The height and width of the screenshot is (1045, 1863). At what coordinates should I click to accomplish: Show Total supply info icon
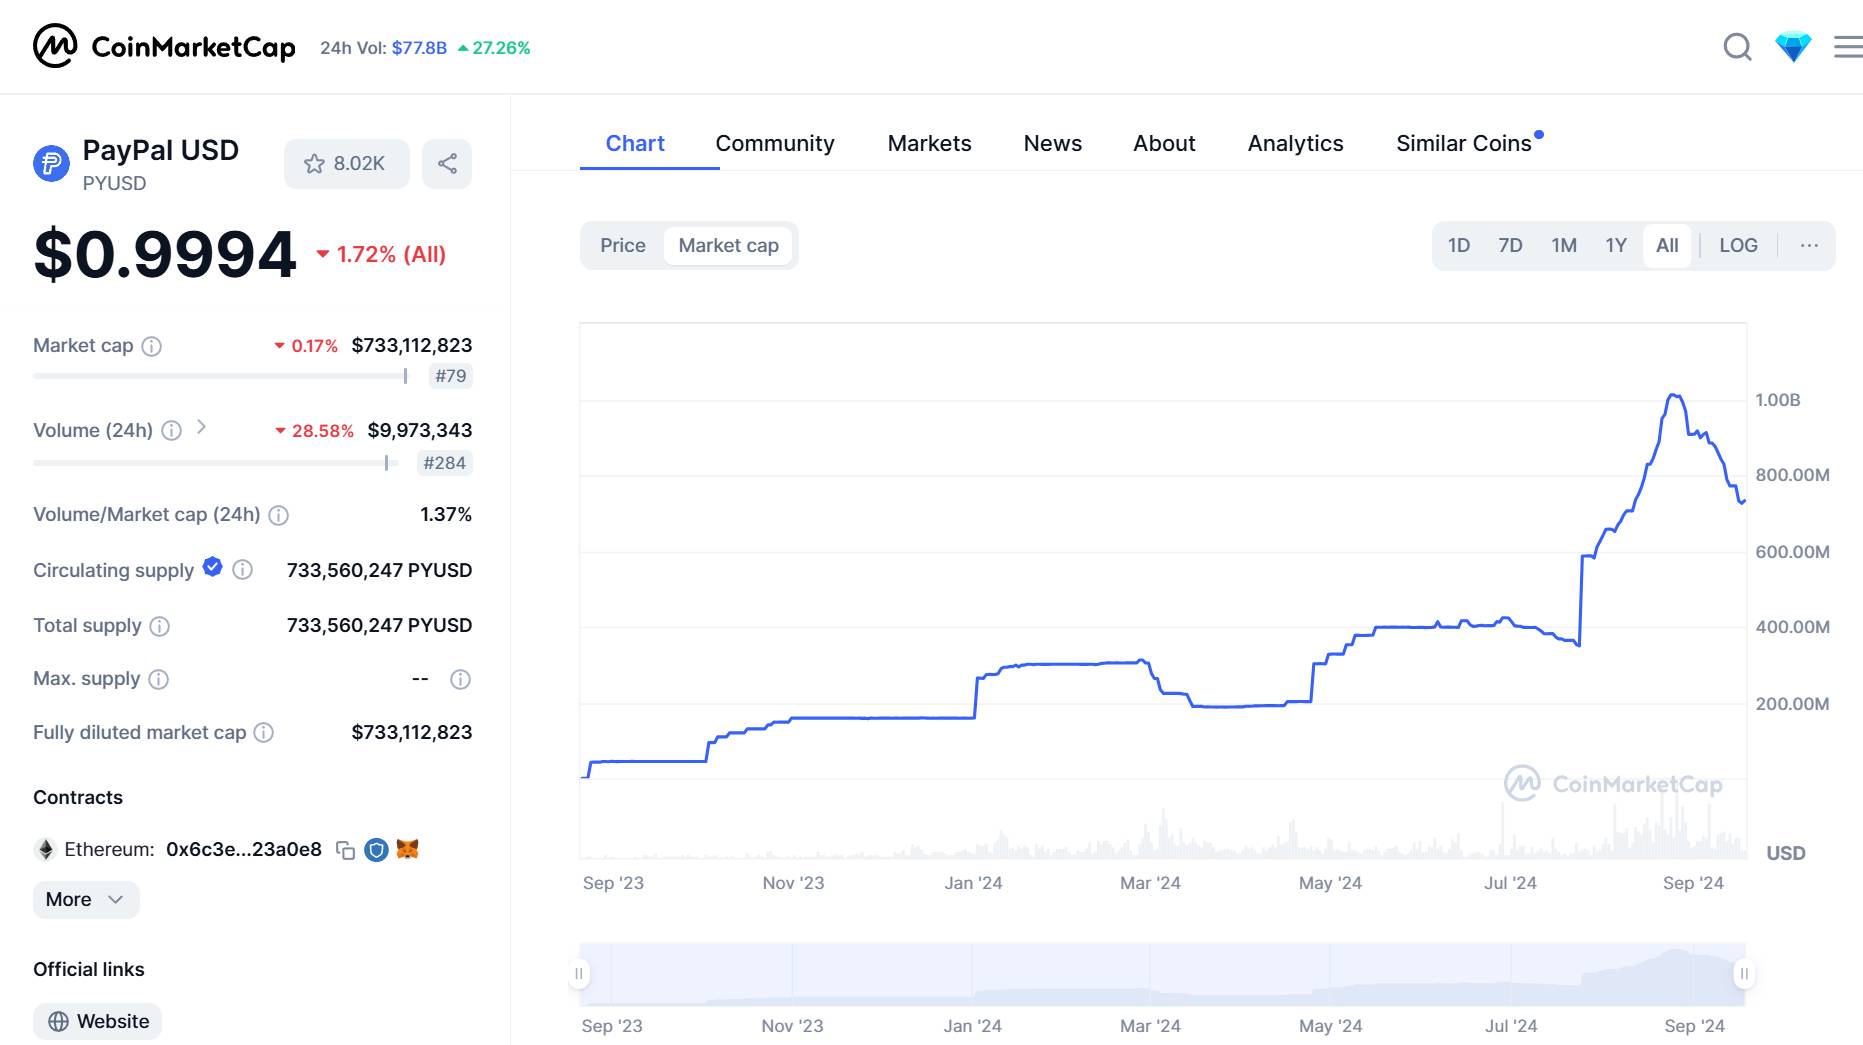(159, 626)
